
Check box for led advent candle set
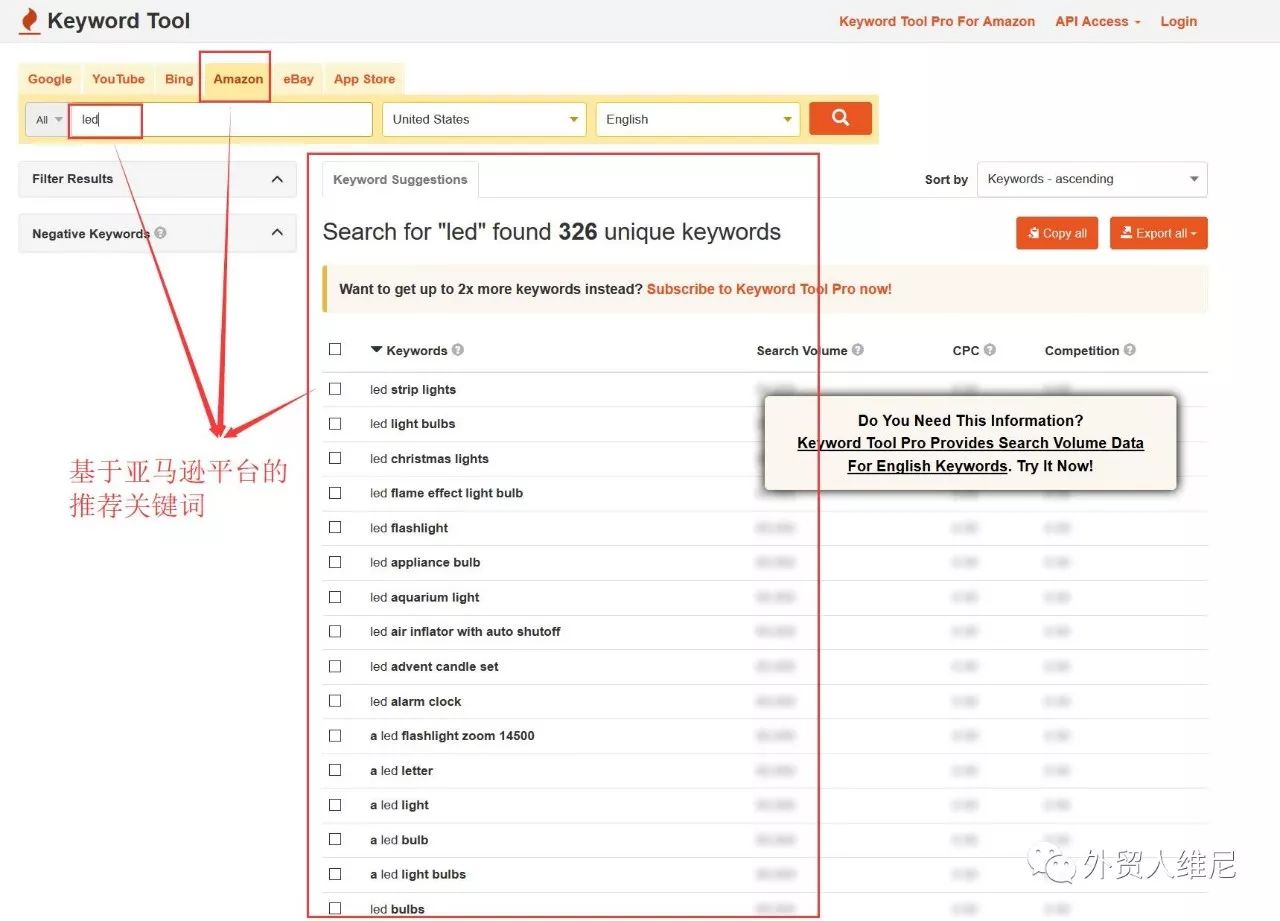335,666
